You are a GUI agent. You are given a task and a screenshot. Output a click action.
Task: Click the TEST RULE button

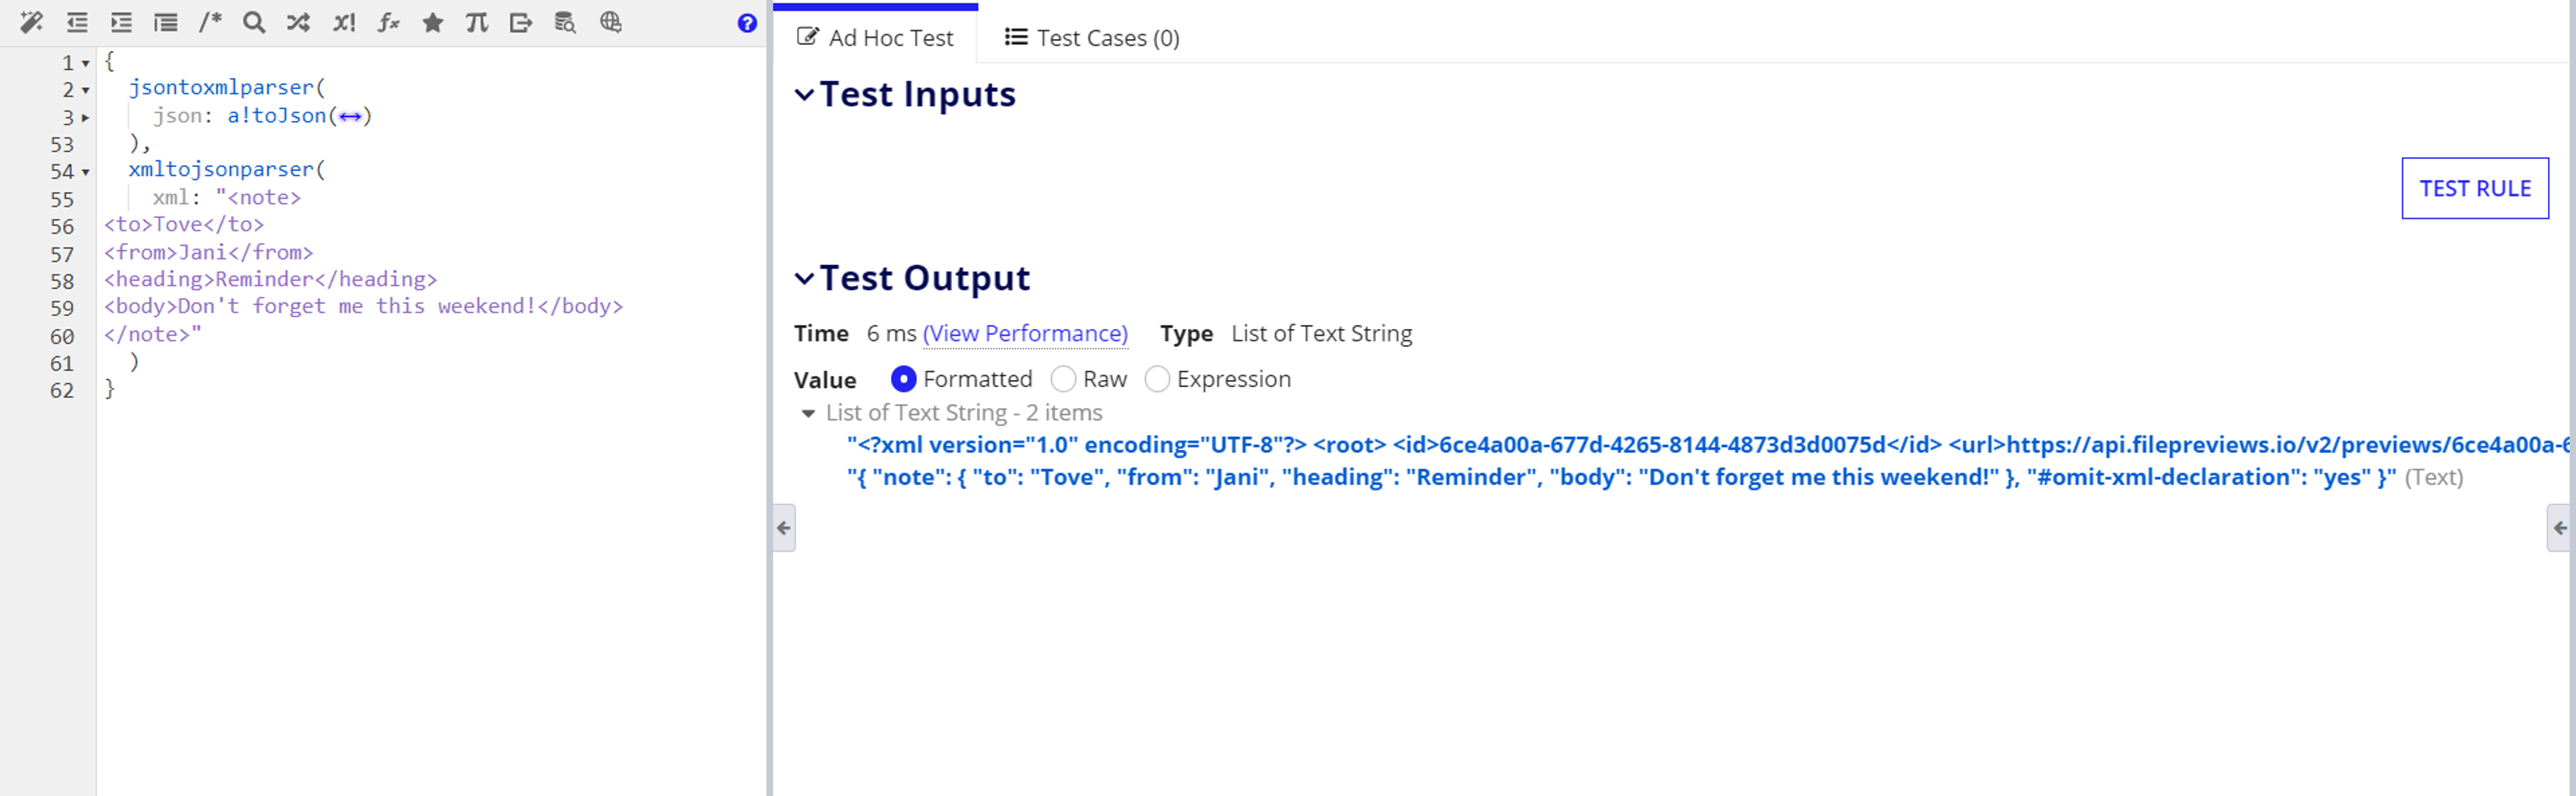2475,188
